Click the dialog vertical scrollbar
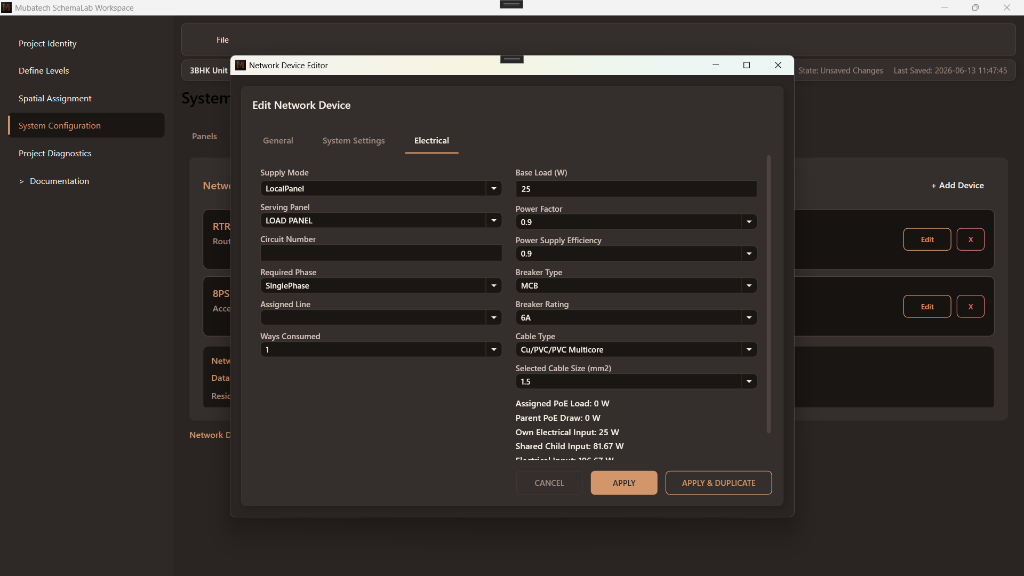1024x576 pixels. [x=769, y=294]
